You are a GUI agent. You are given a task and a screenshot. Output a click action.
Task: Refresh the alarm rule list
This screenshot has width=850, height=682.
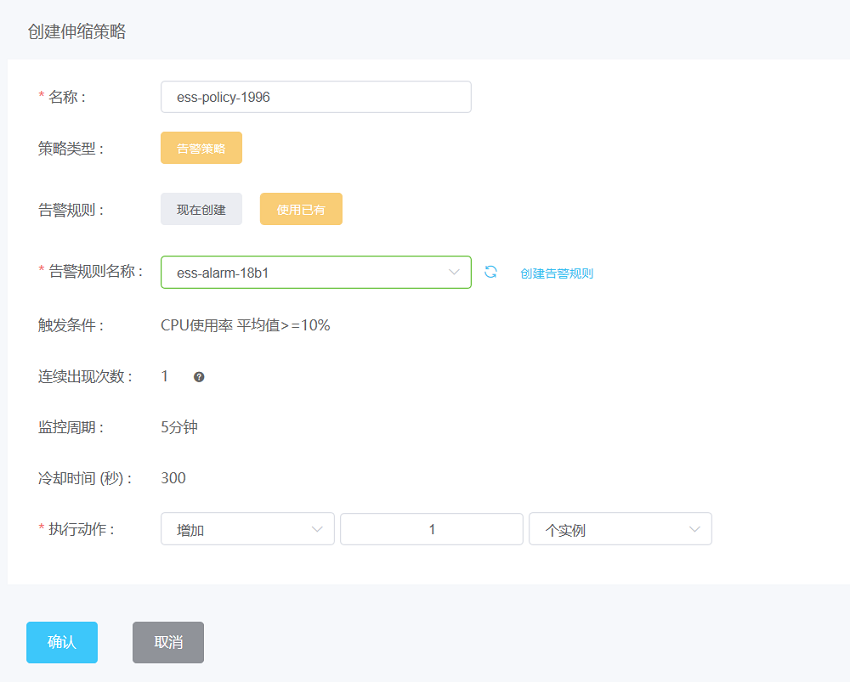[x=491, y=272]
